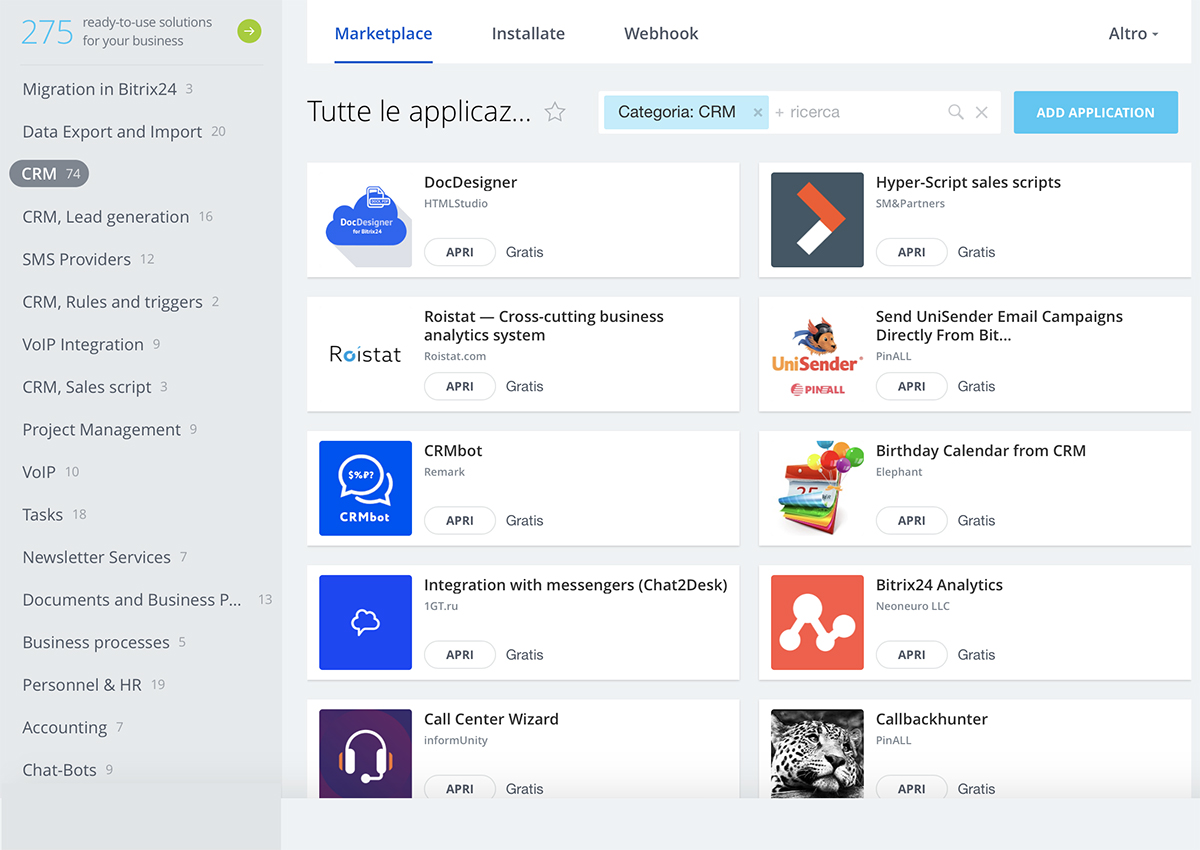Select the highlighted CRM category

tap(49, 174)
